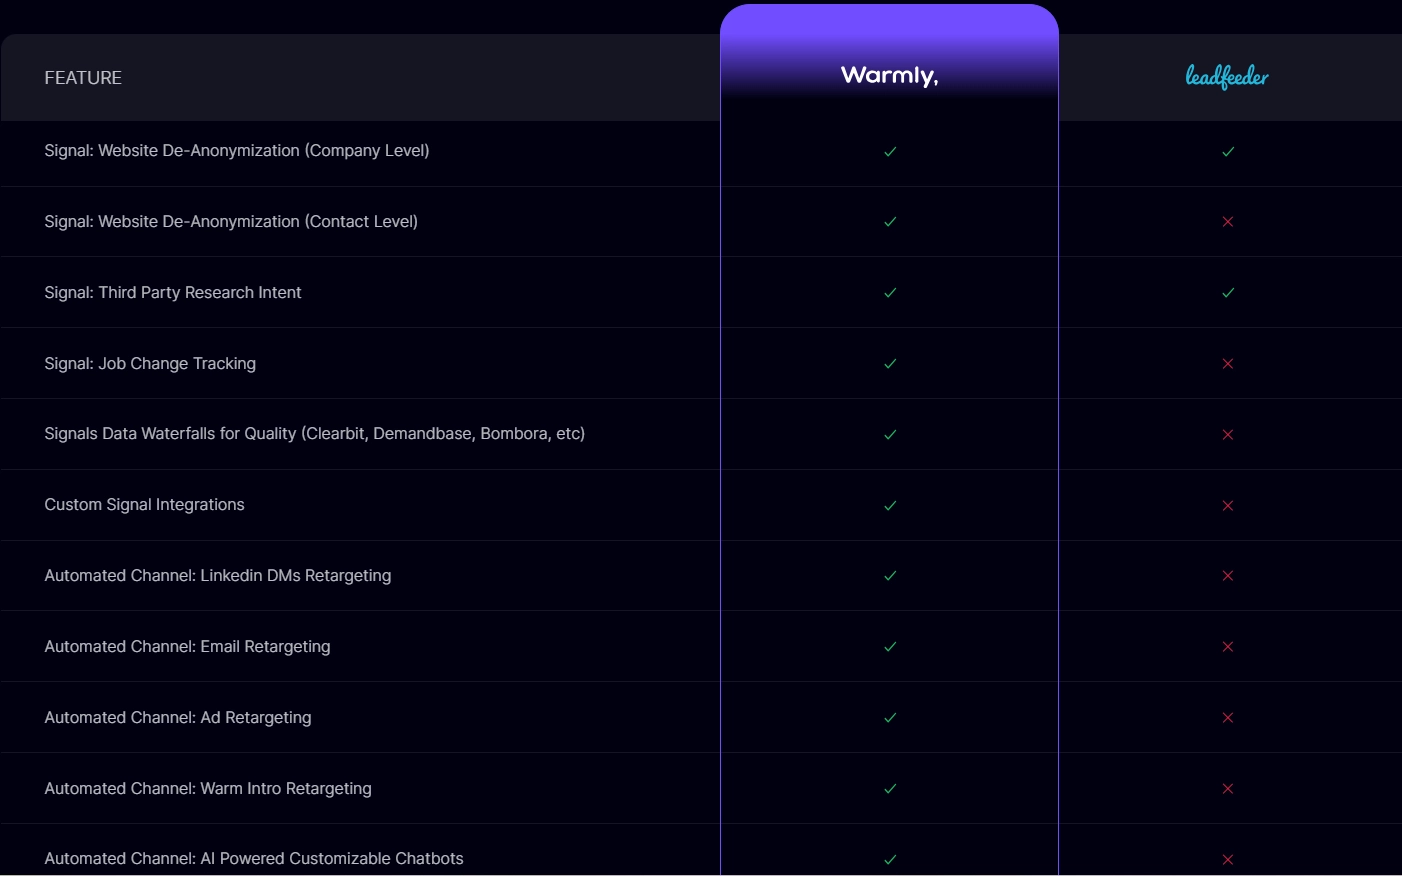Click Warmly checkmark for Linkedin DMs Retargeting

point(890,576)
